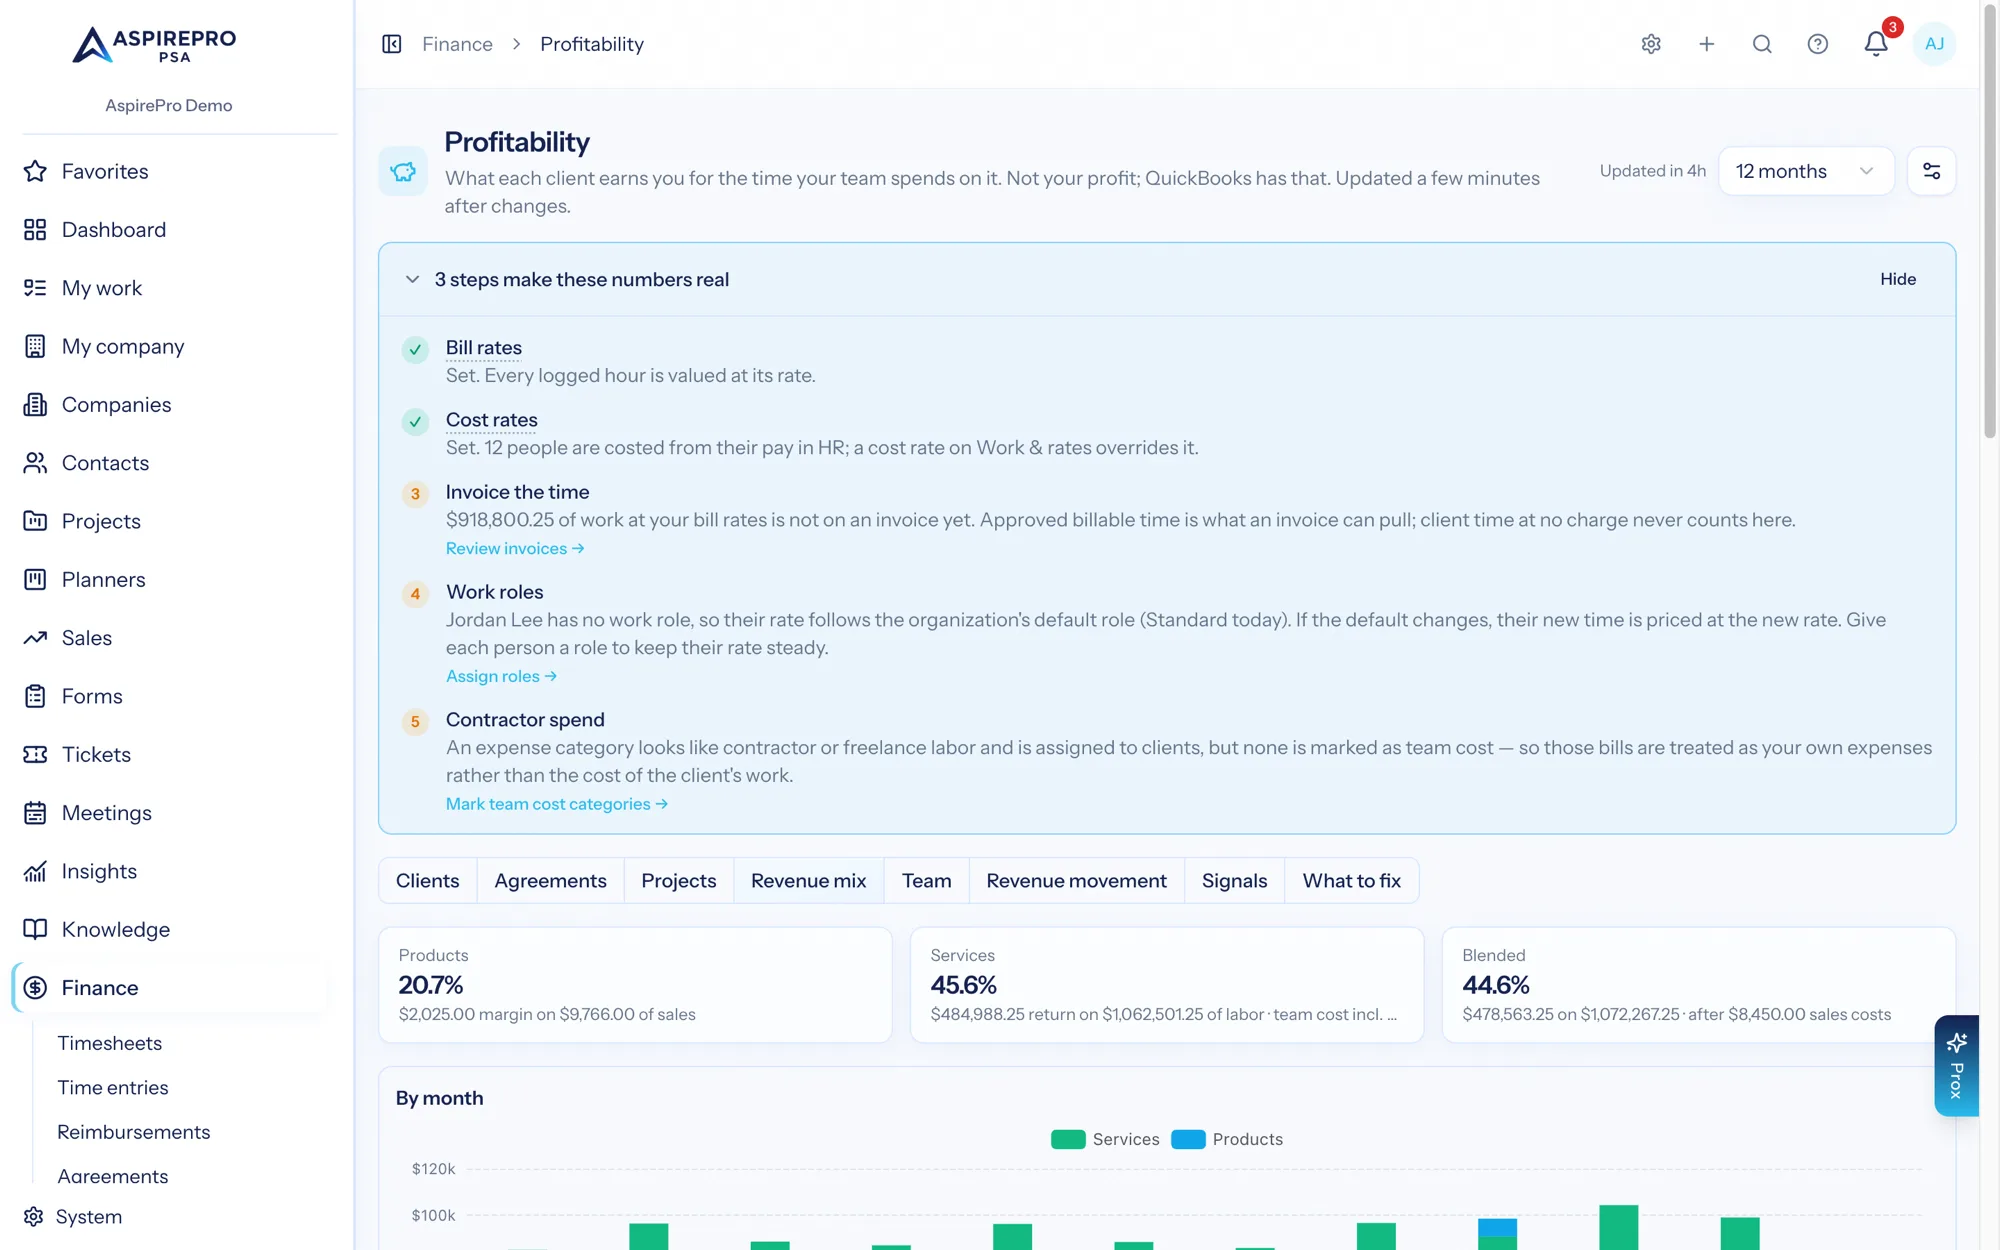Switch to the What to fix tab
The height and width of the screenshot is (1250, 2000).
point(1352,881)
